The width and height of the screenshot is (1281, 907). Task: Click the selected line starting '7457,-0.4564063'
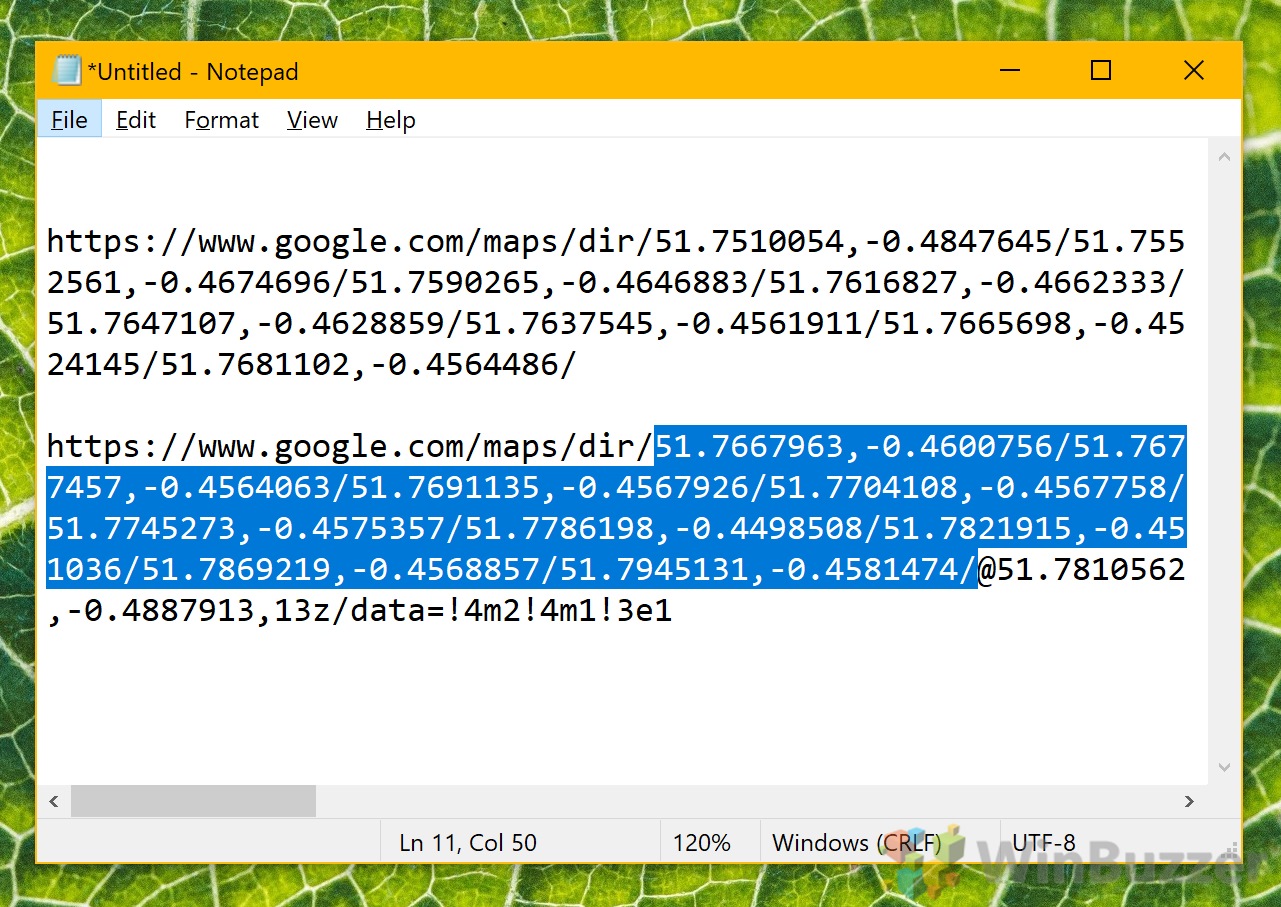[616, 488]
